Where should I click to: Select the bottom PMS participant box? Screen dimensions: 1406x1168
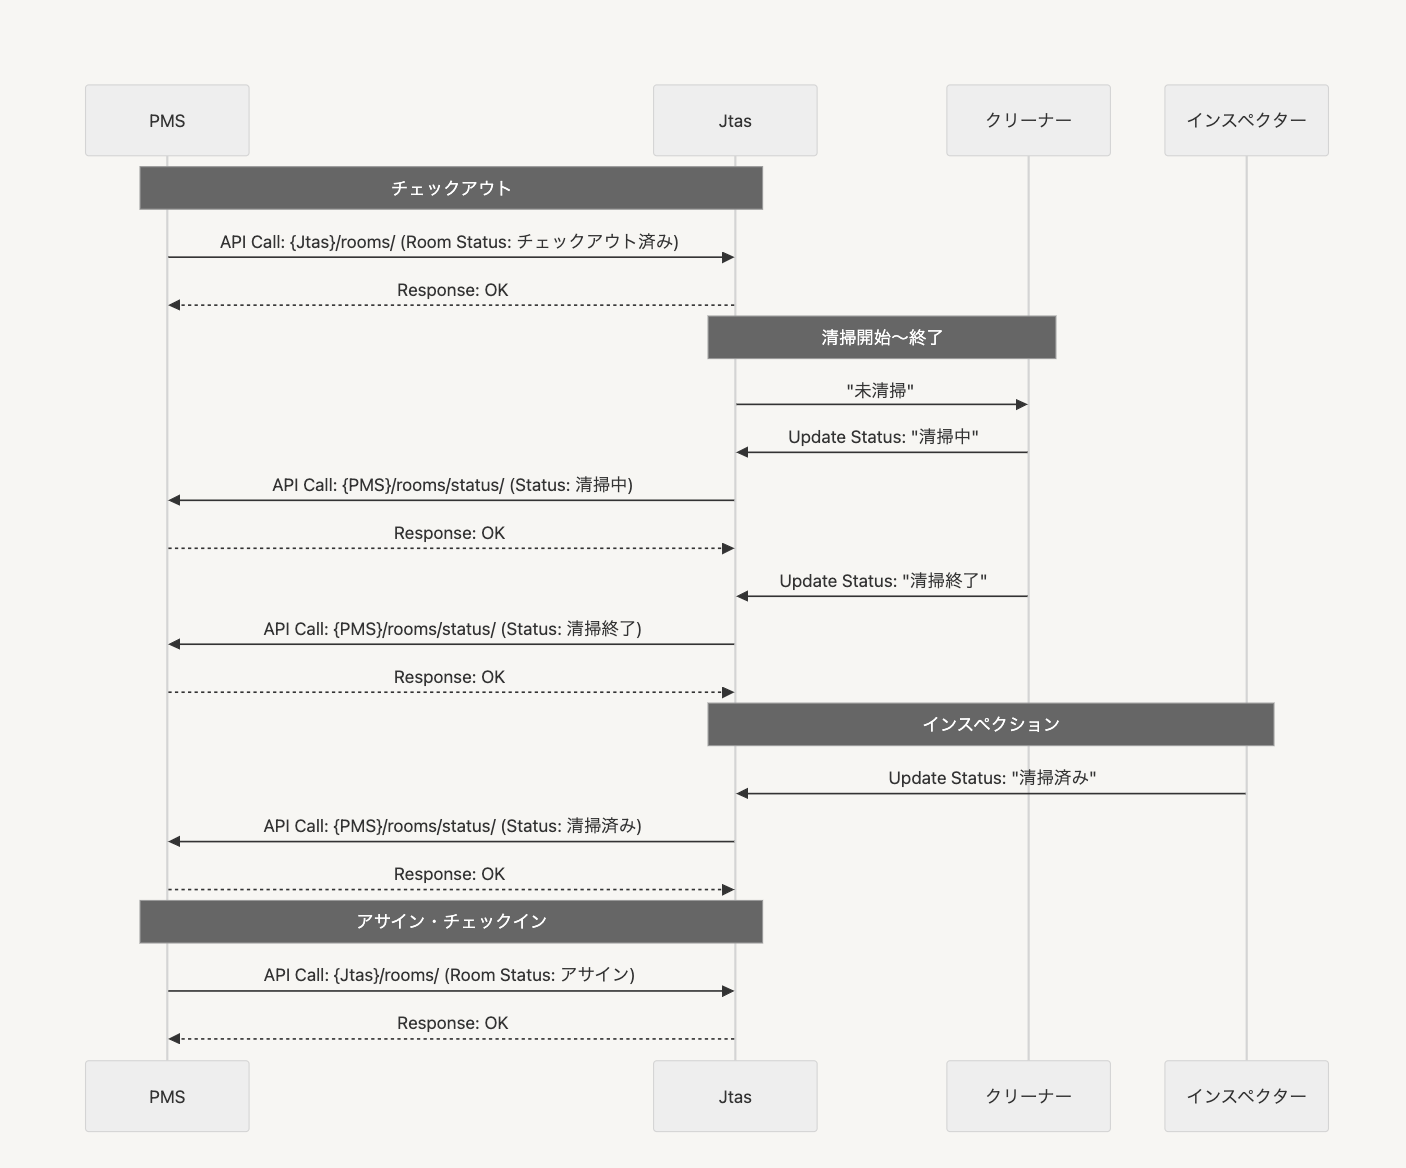point(167,1096)
